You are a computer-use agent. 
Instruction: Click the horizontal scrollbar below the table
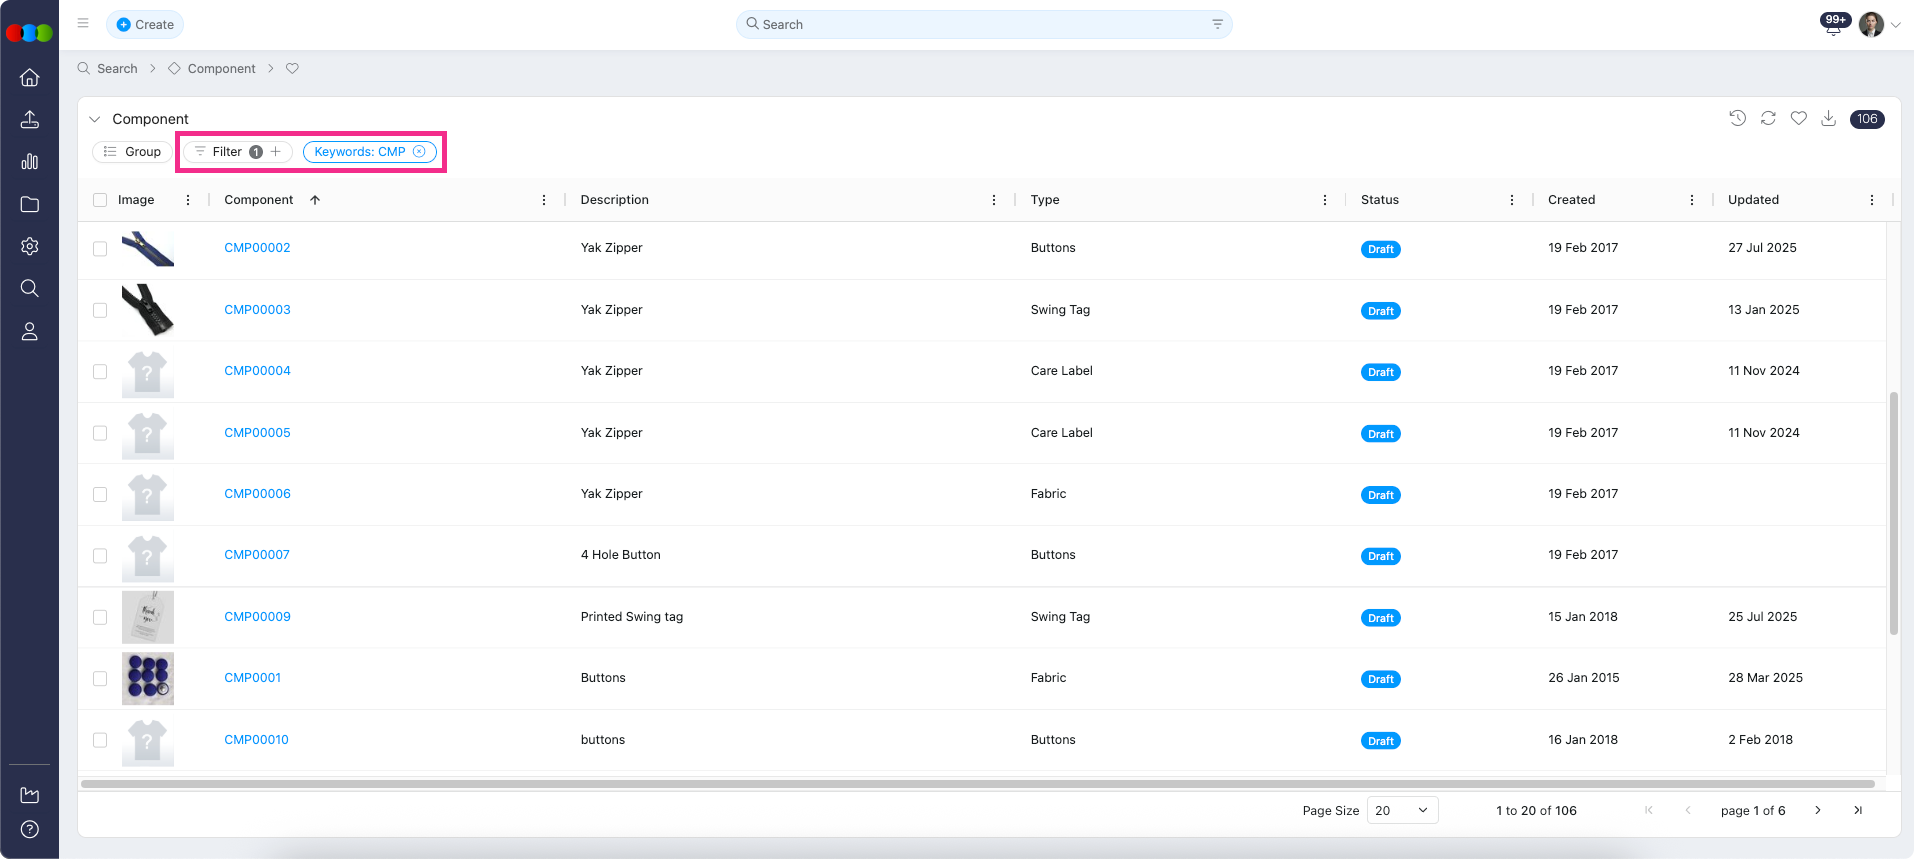click(x=977, y=784)
